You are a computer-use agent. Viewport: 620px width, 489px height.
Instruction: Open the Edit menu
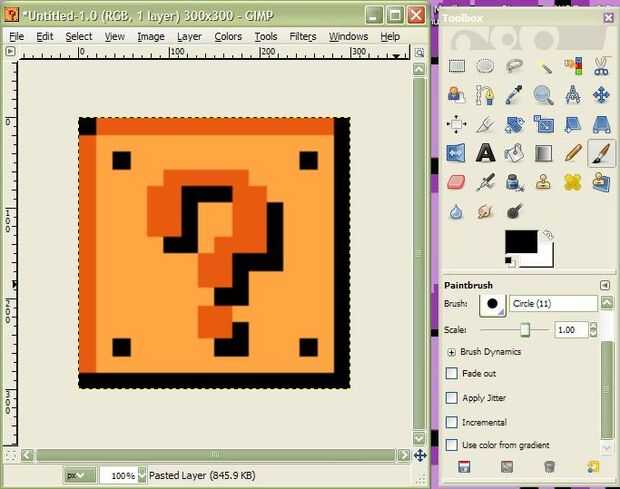click(45, 36)
